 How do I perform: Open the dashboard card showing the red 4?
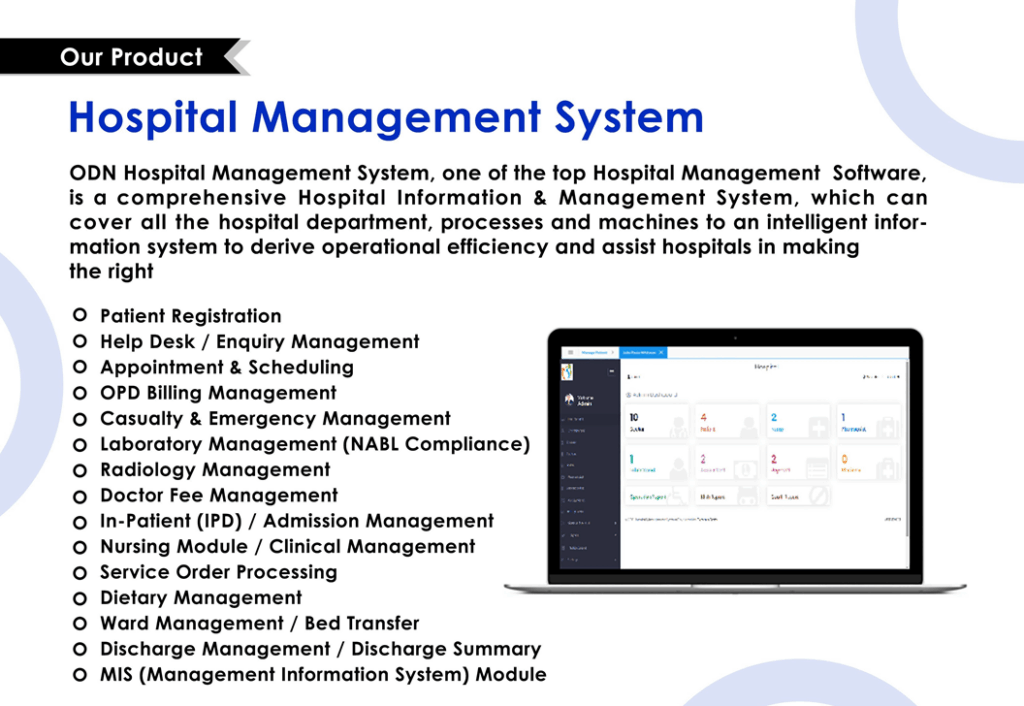point(728,422)
